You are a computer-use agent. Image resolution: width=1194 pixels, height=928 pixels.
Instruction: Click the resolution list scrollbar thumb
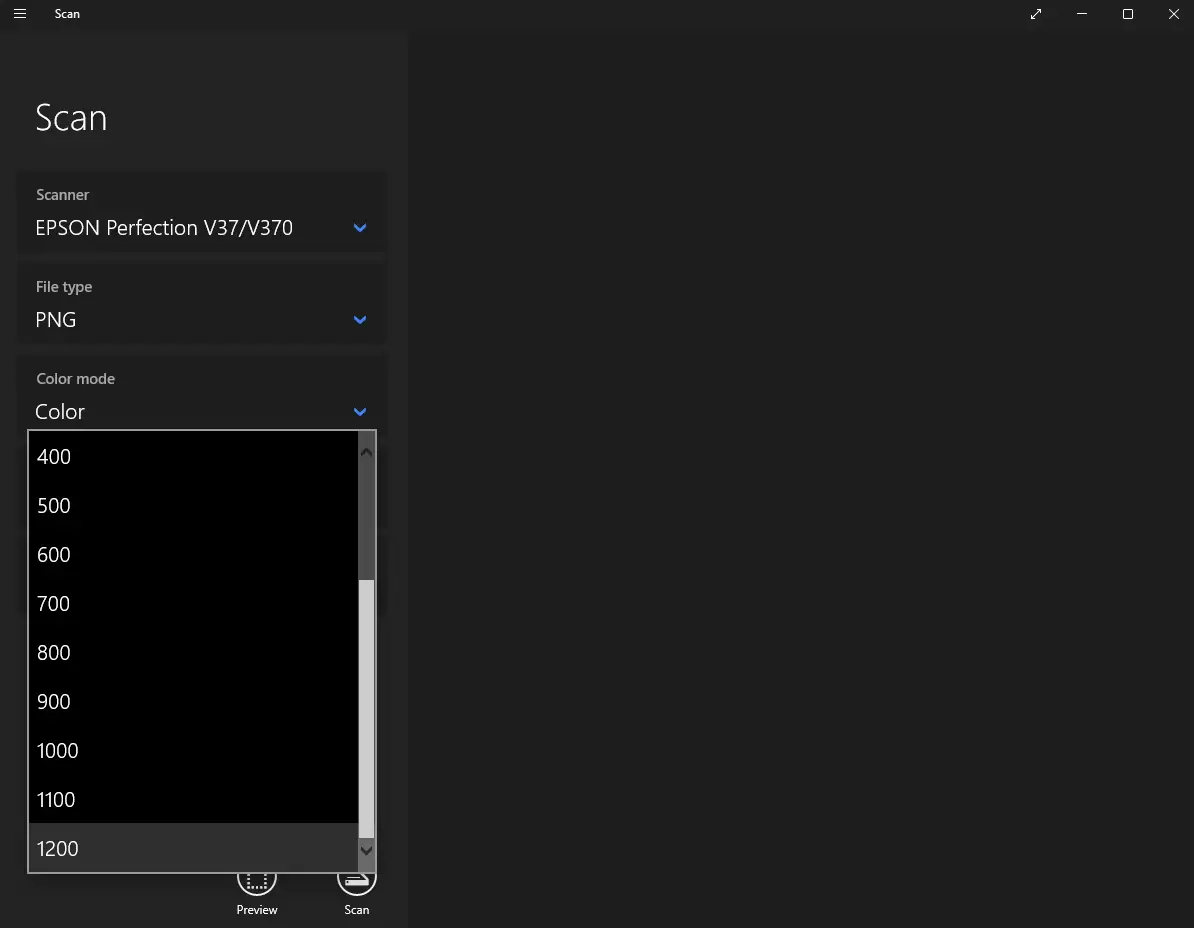click(366, 709)
